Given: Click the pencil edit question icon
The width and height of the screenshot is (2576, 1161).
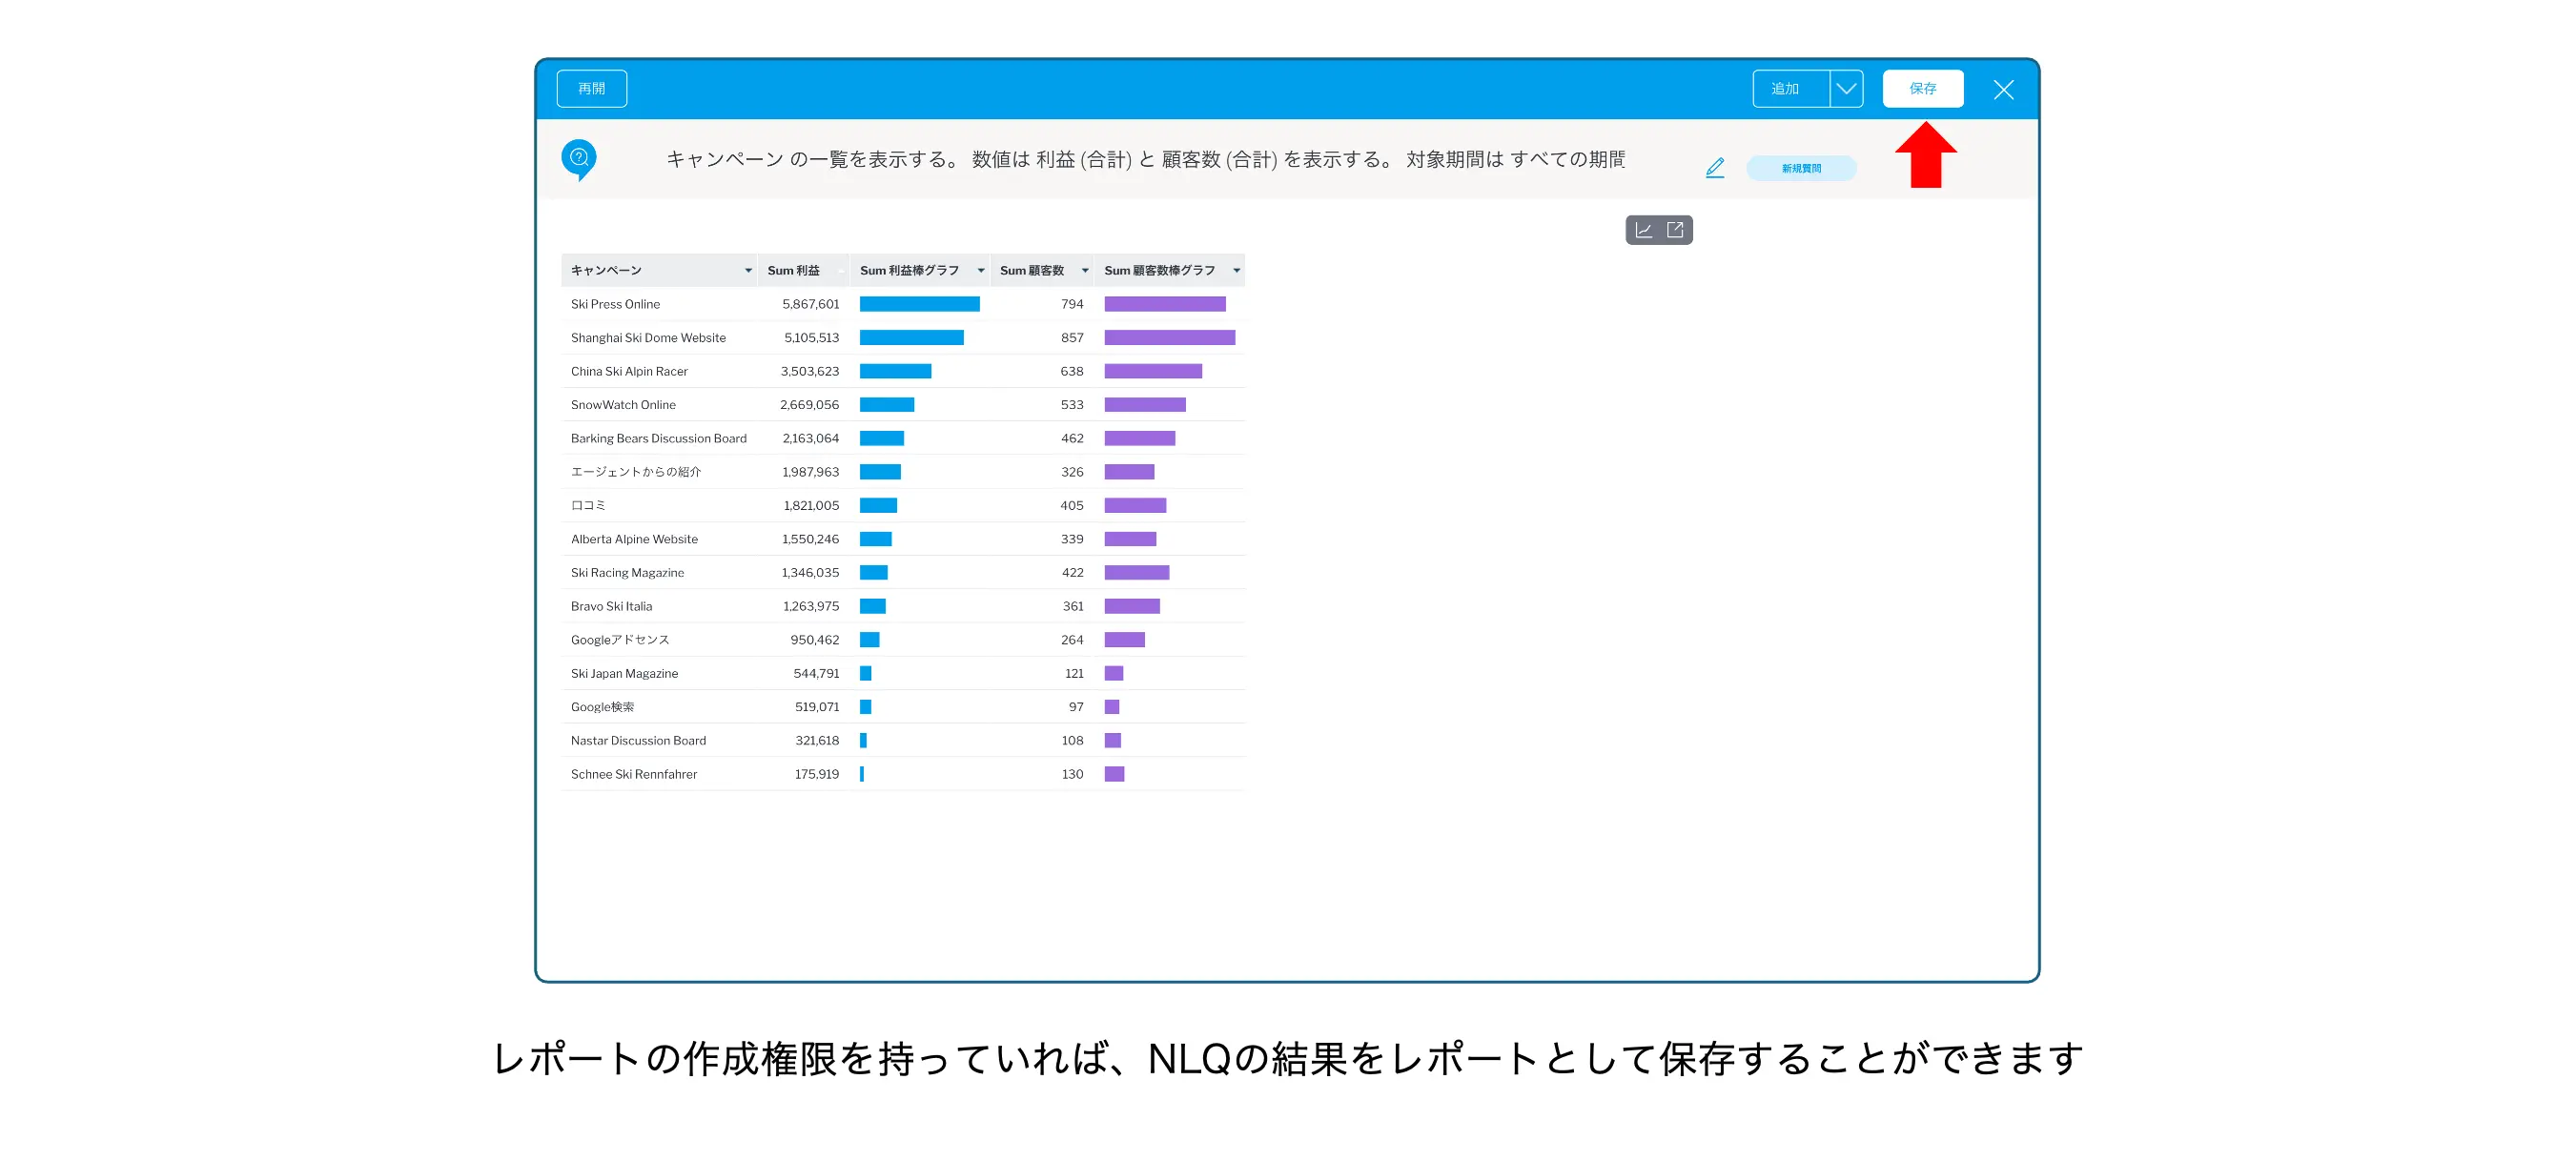Looking at the screenshot, I should pyautogui.click(x=1714, y=168).
